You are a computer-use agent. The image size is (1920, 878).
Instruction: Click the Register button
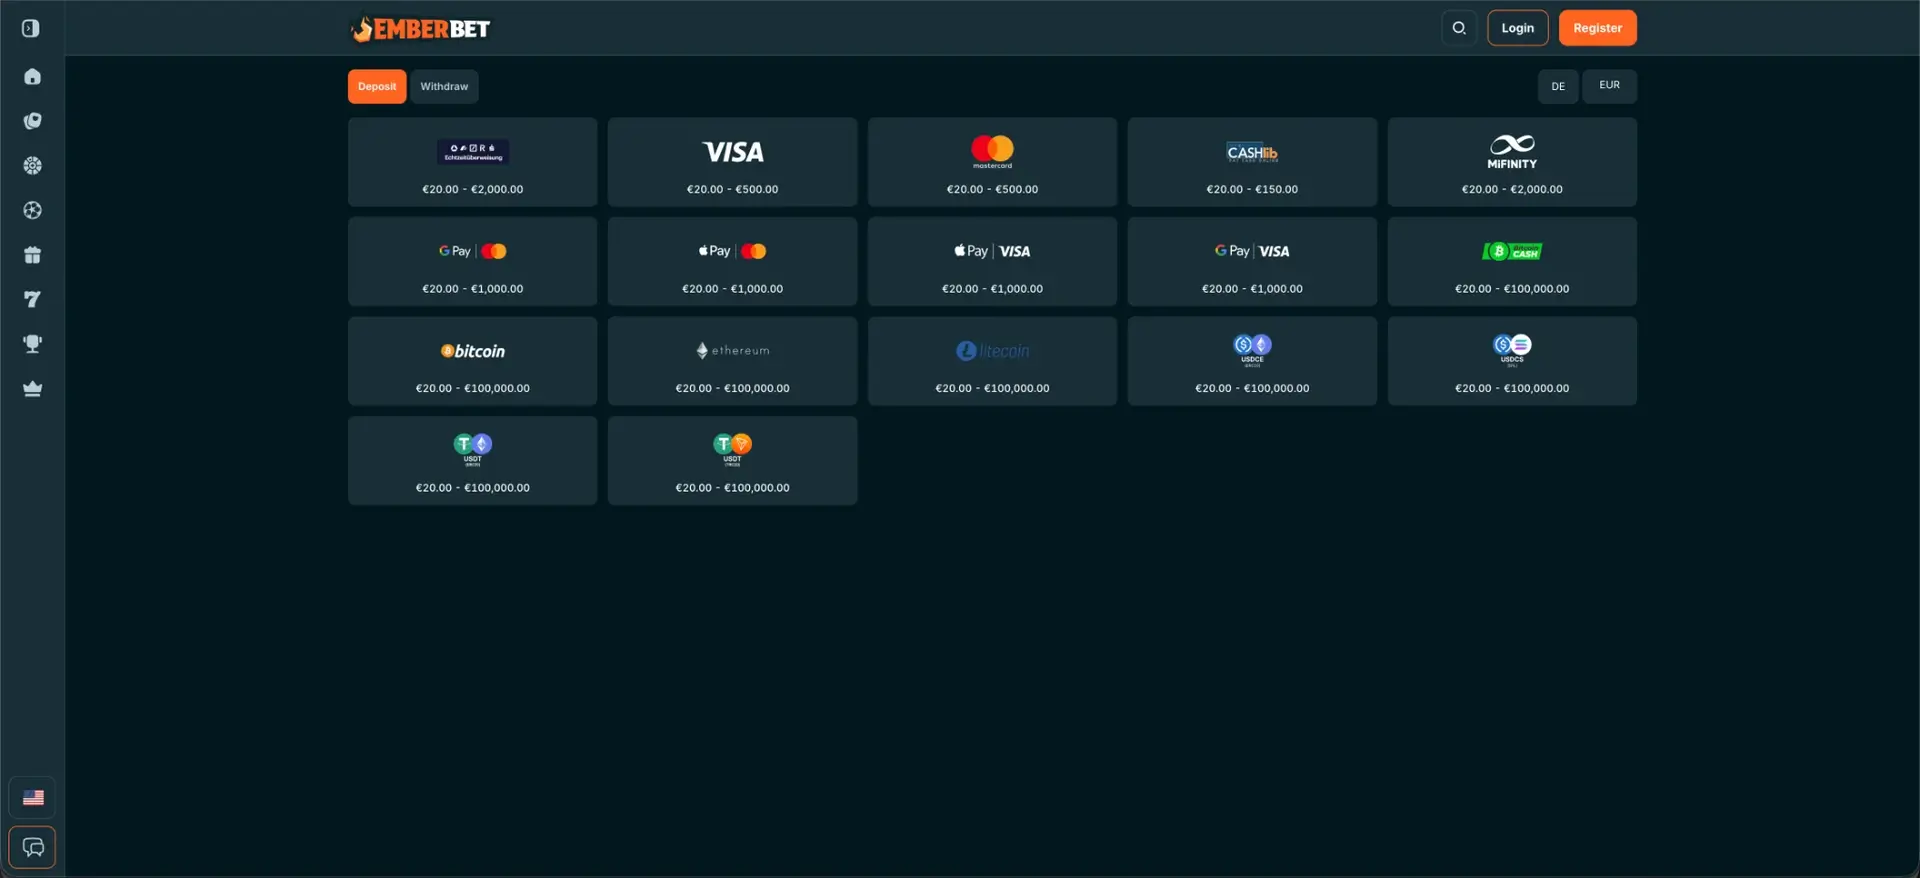tap(1597, 28)
